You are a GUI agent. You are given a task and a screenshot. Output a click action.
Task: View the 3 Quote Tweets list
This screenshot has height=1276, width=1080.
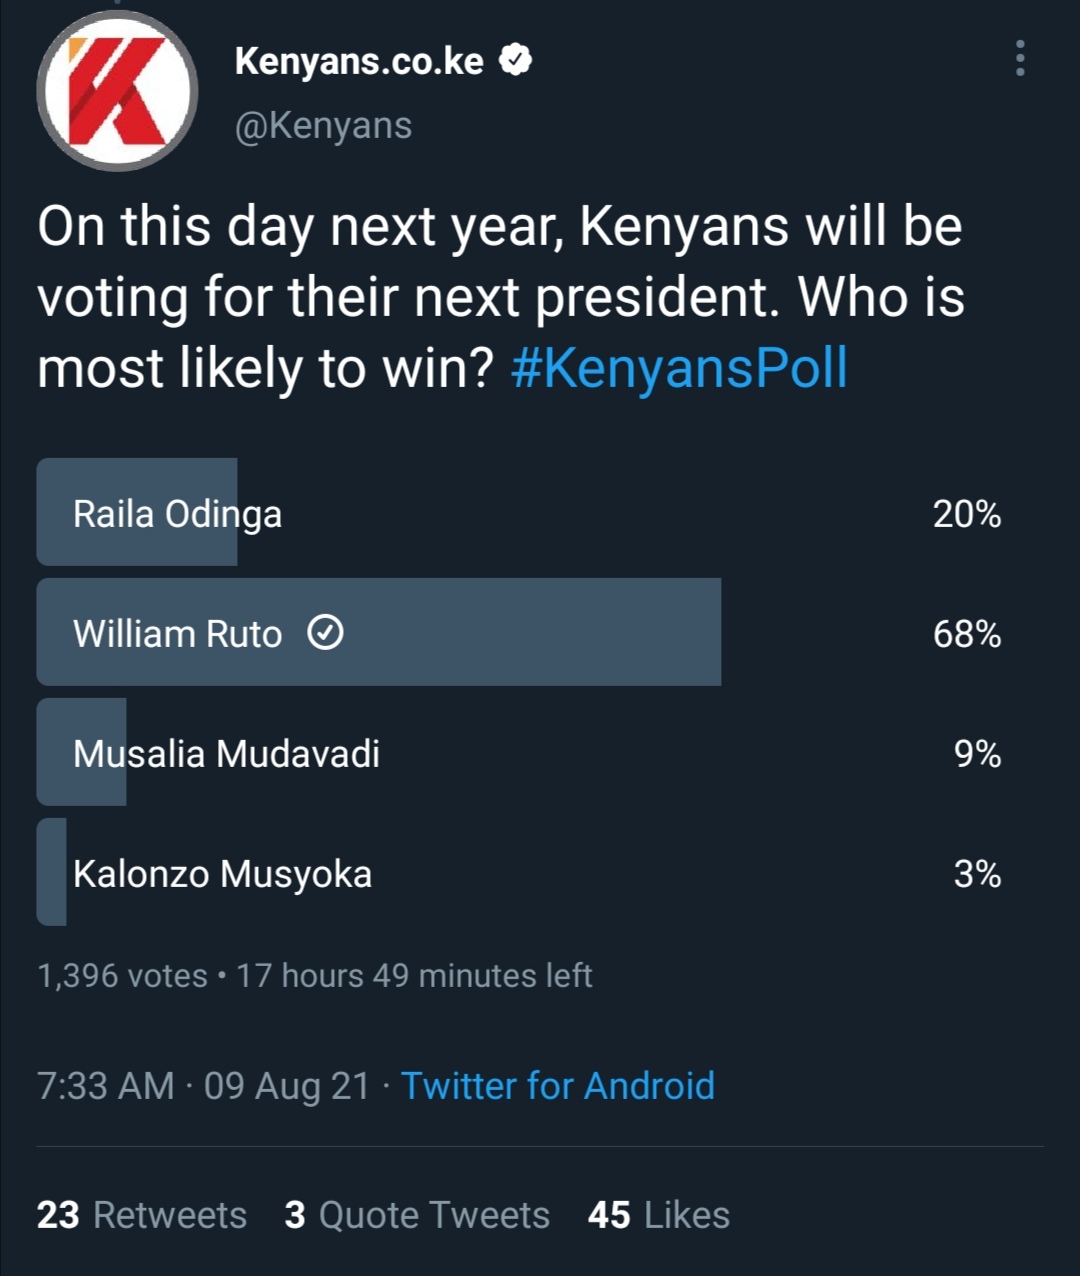[417, 1215]
